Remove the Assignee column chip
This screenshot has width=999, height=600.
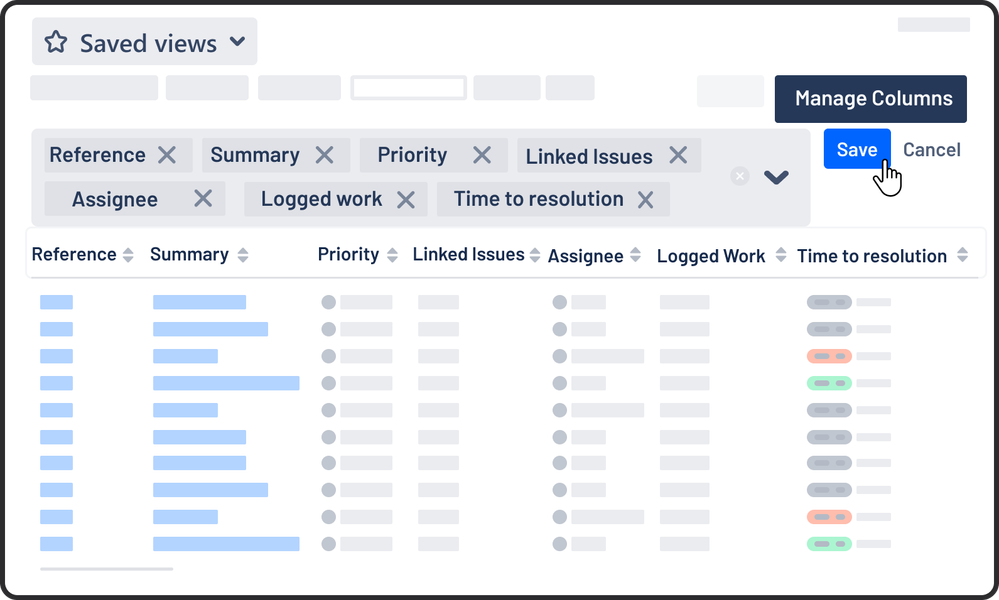(205, 199)
